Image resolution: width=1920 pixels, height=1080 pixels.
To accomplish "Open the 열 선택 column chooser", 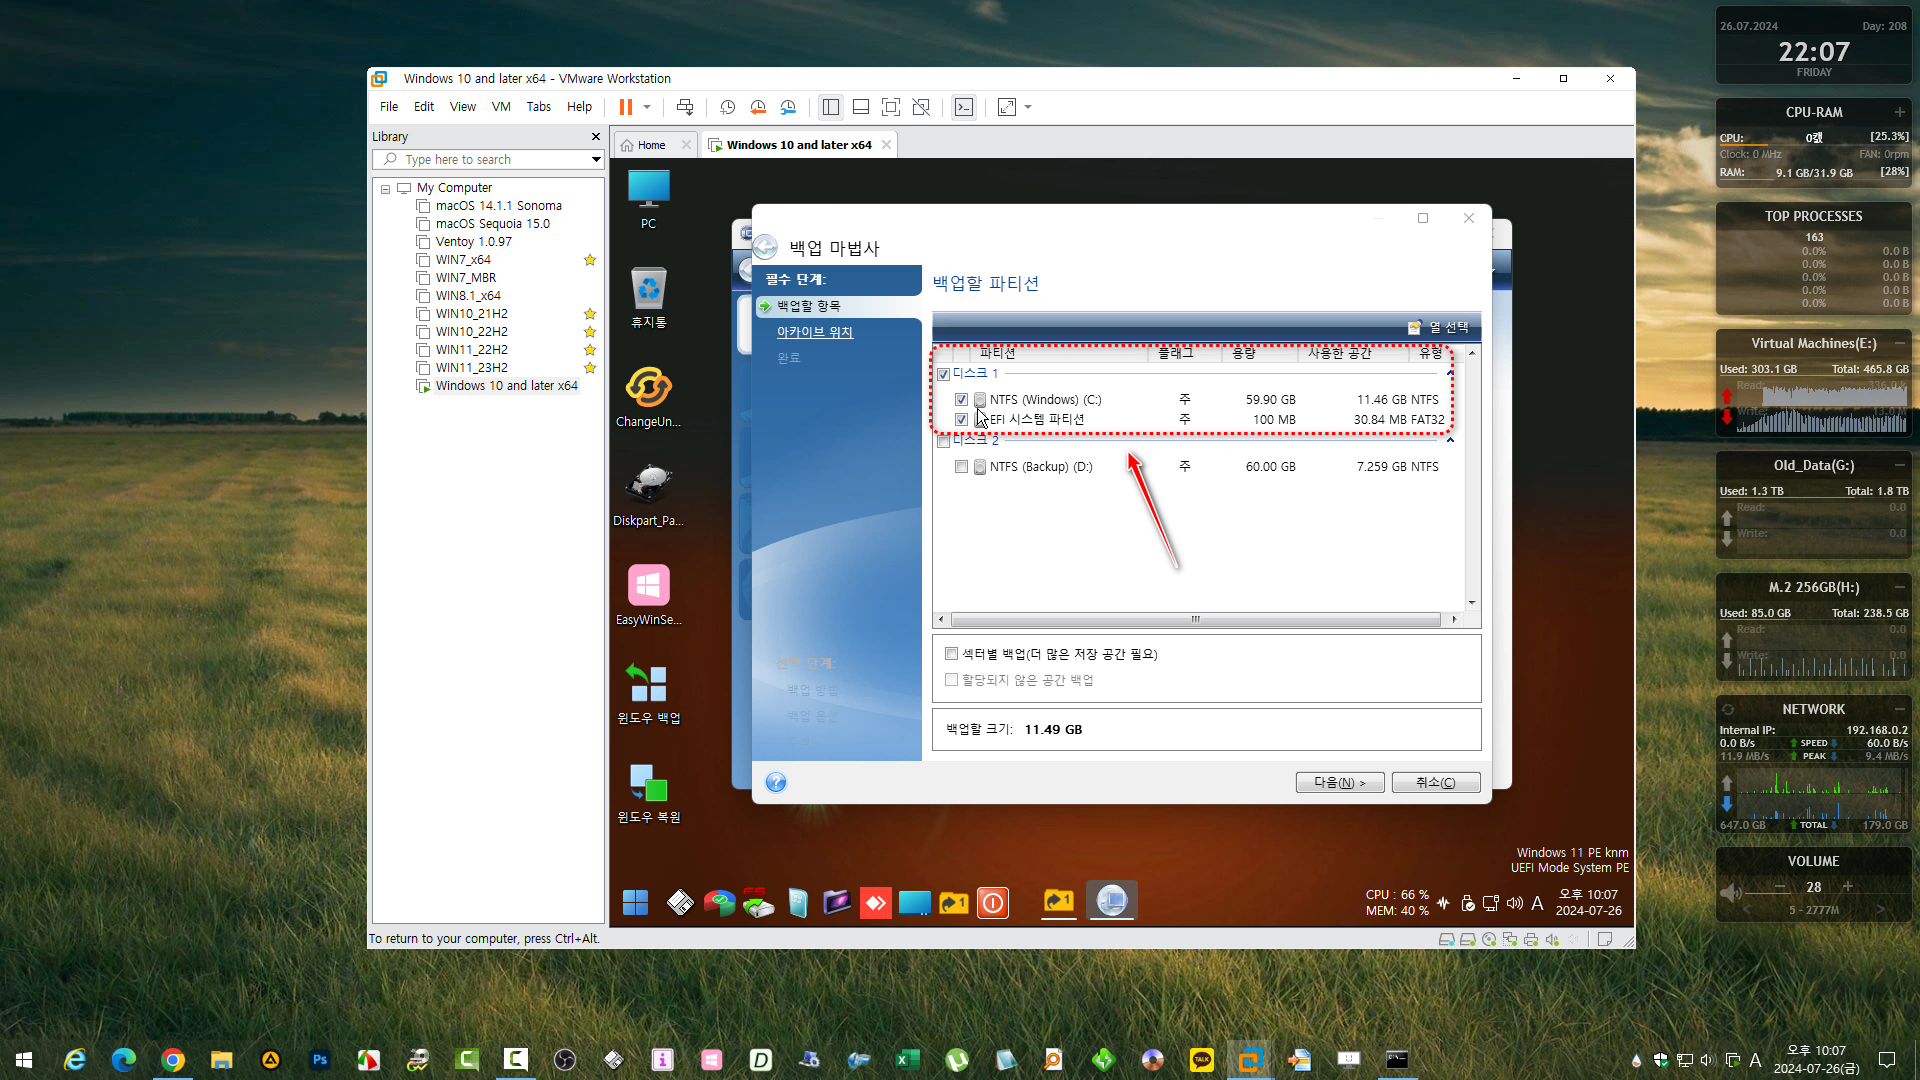I will pos(1438,328).
